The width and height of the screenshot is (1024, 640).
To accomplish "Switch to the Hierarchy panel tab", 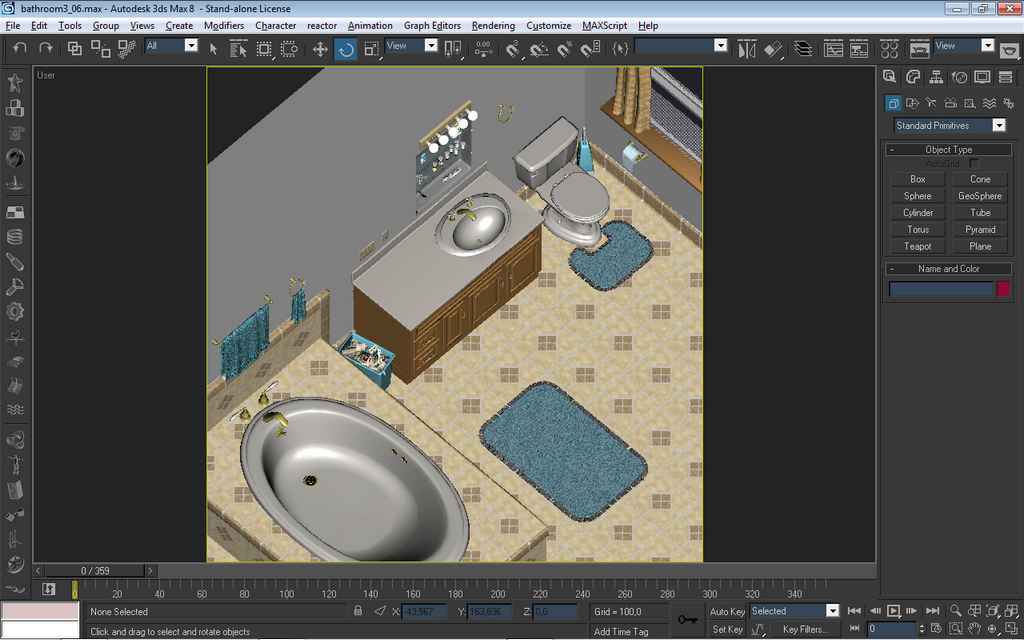I will (936, 77).
